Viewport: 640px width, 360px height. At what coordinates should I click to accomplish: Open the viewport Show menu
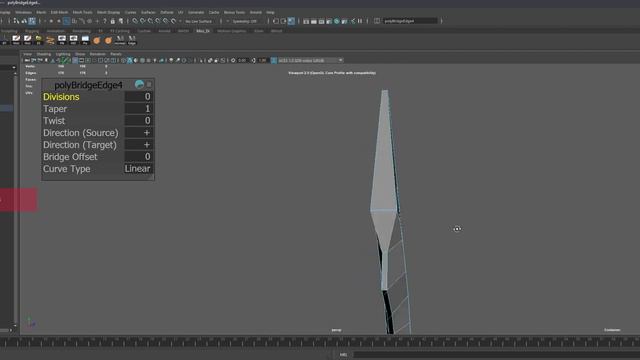[x=80, y=54]
